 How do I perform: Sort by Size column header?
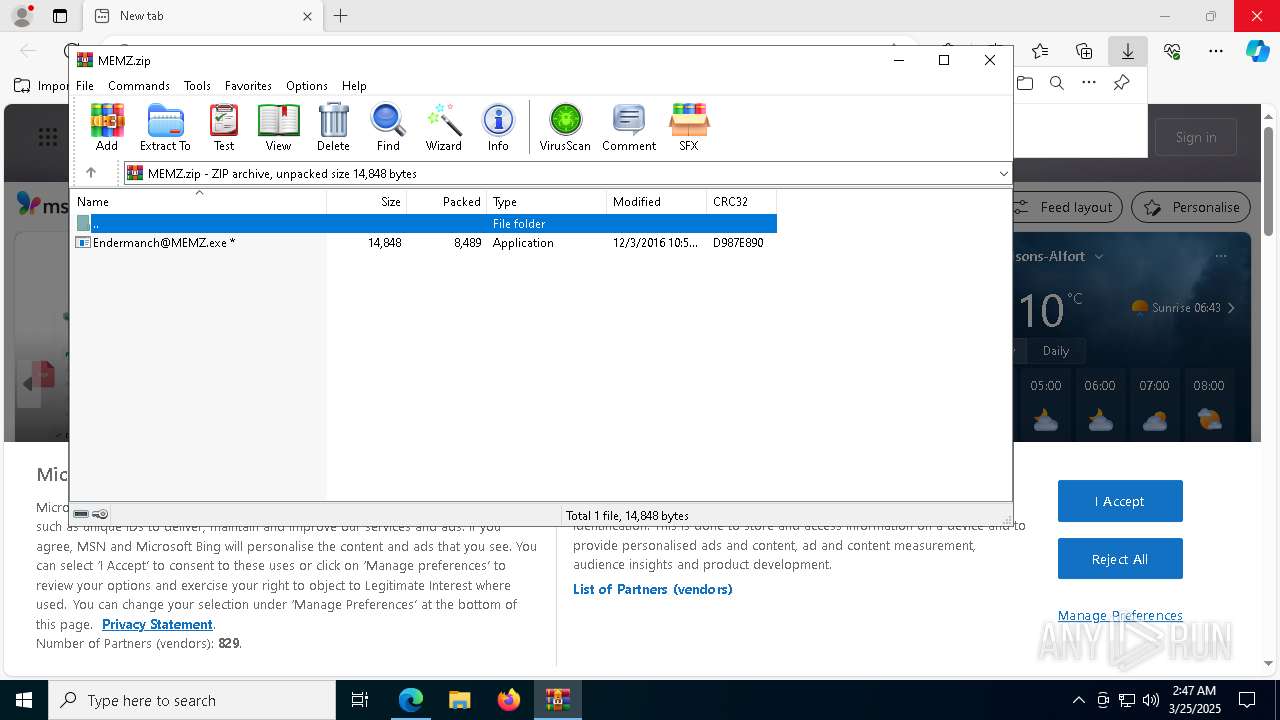pyautogui.click(x=367, y=201)
